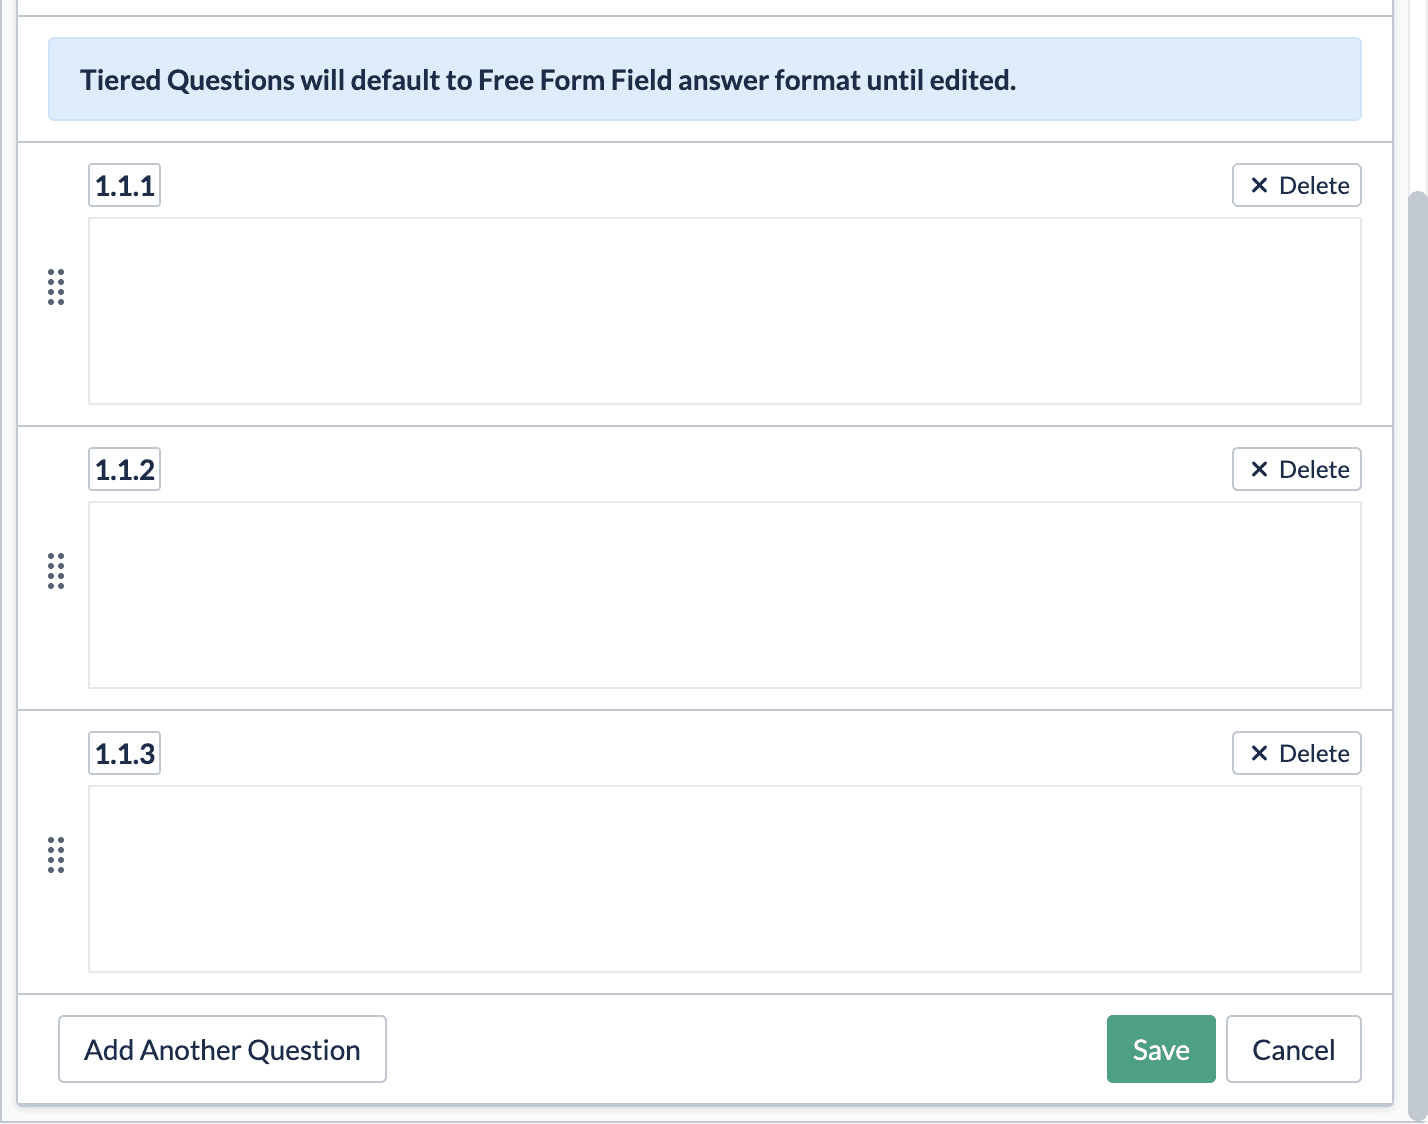Select the reorder grip for question 1.1.3

[56, 855]
